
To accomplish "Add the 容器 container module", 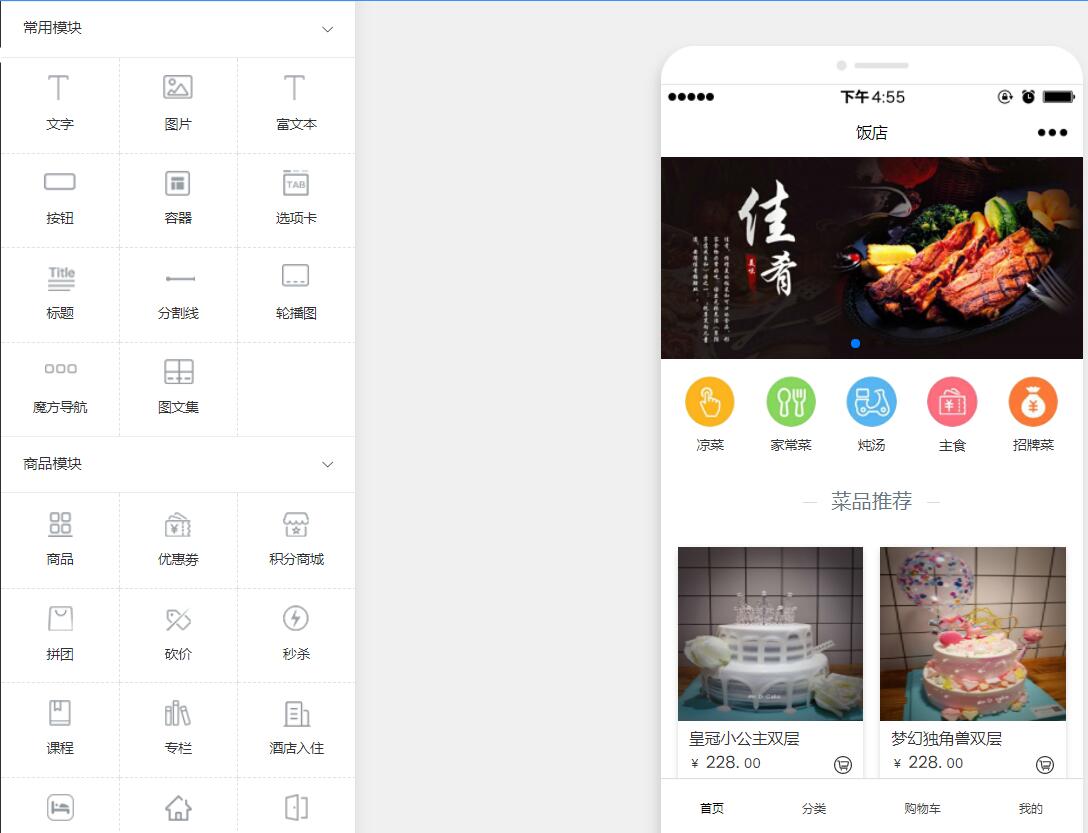I will tap(178, 199).
